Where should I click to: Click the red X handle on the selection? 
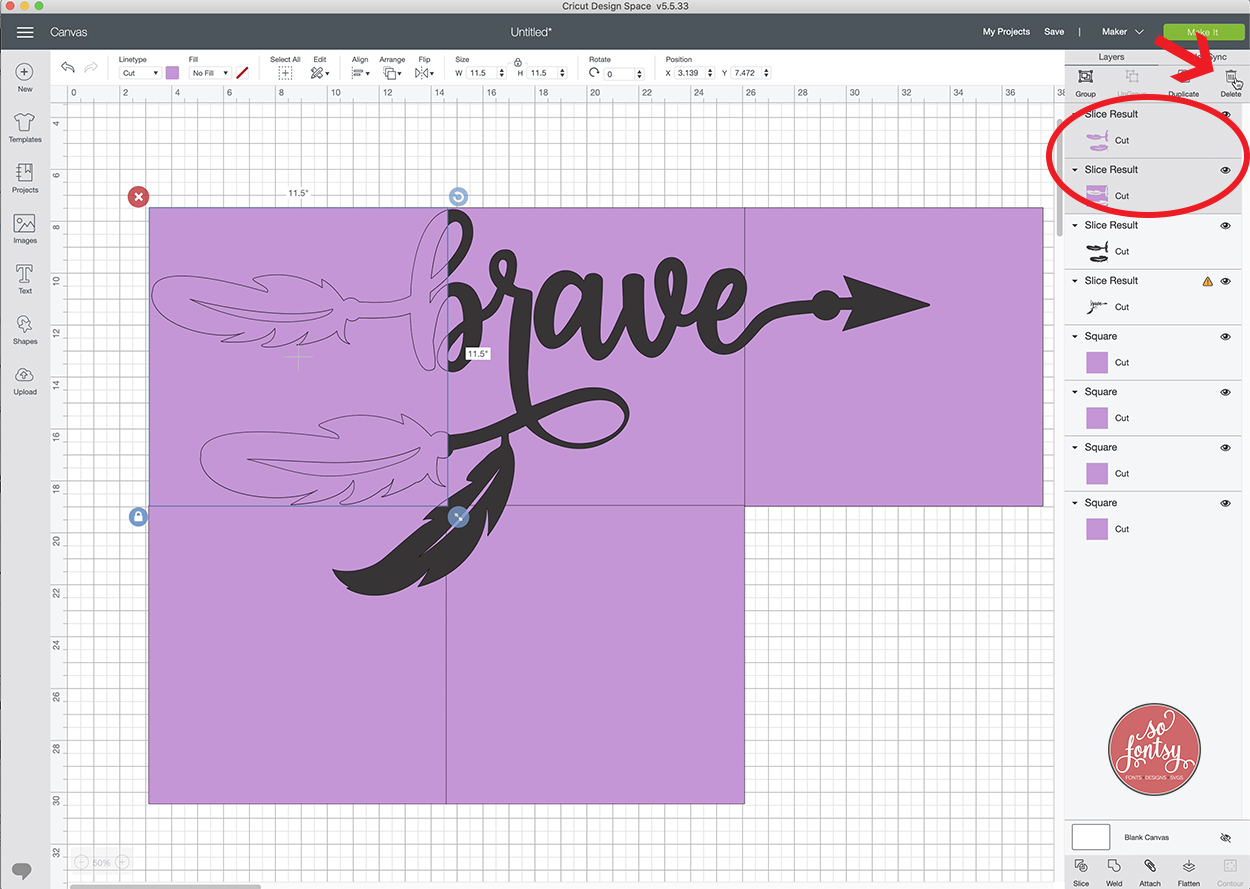pos(139,197)
